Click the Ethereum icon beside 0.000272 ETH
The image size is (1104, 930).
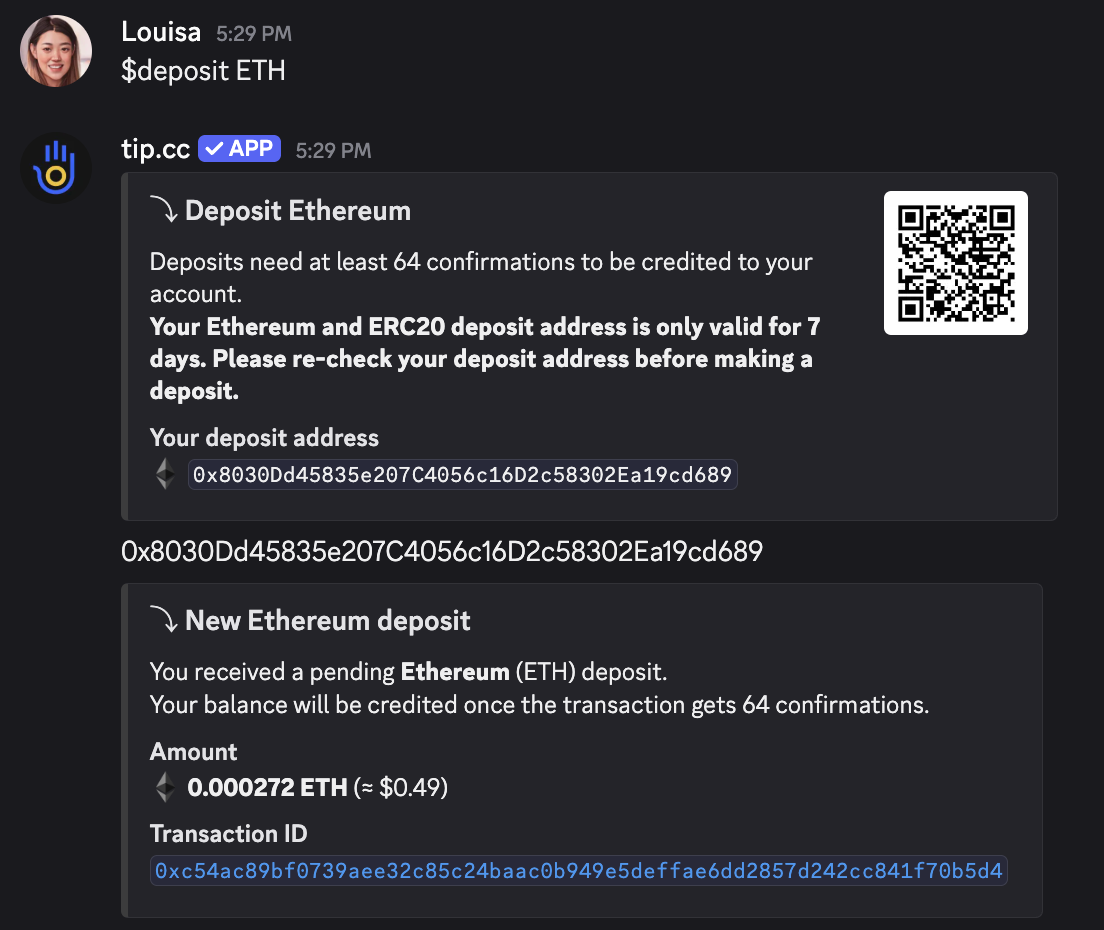coord(165,787)
